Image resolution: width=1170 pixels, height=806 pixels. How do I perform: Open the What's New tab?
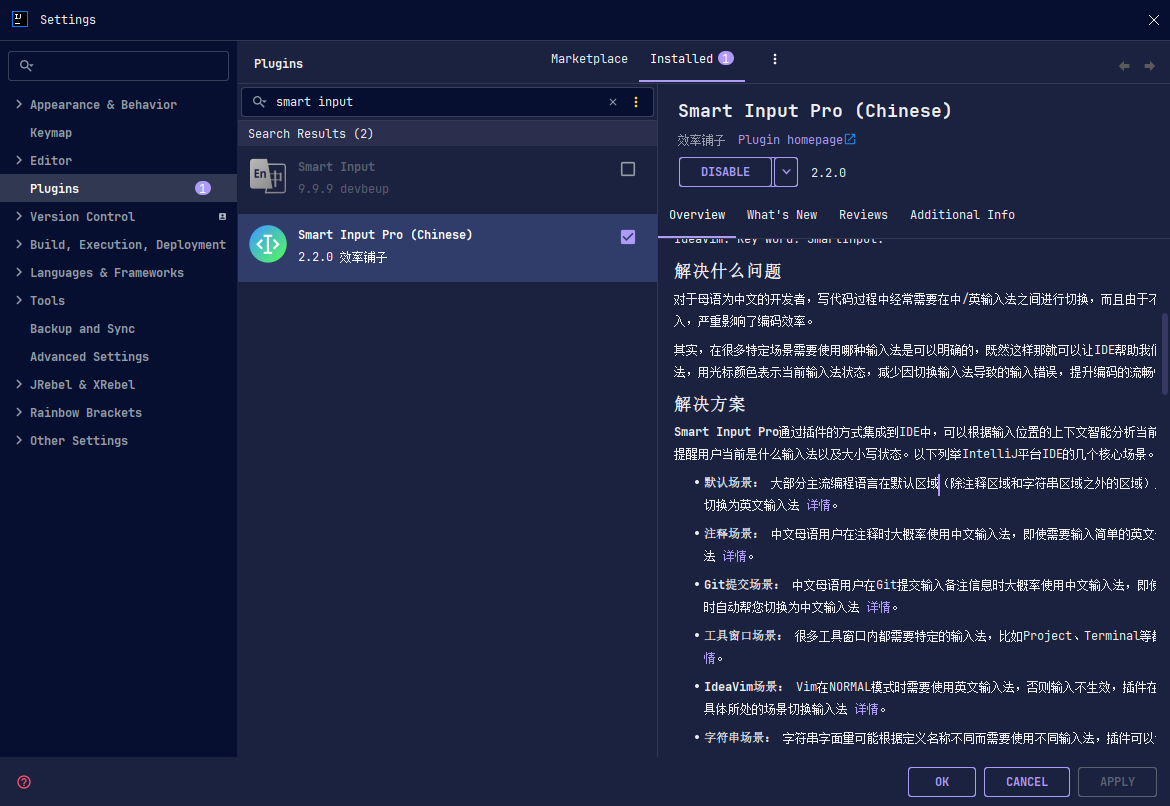point(782,215)
